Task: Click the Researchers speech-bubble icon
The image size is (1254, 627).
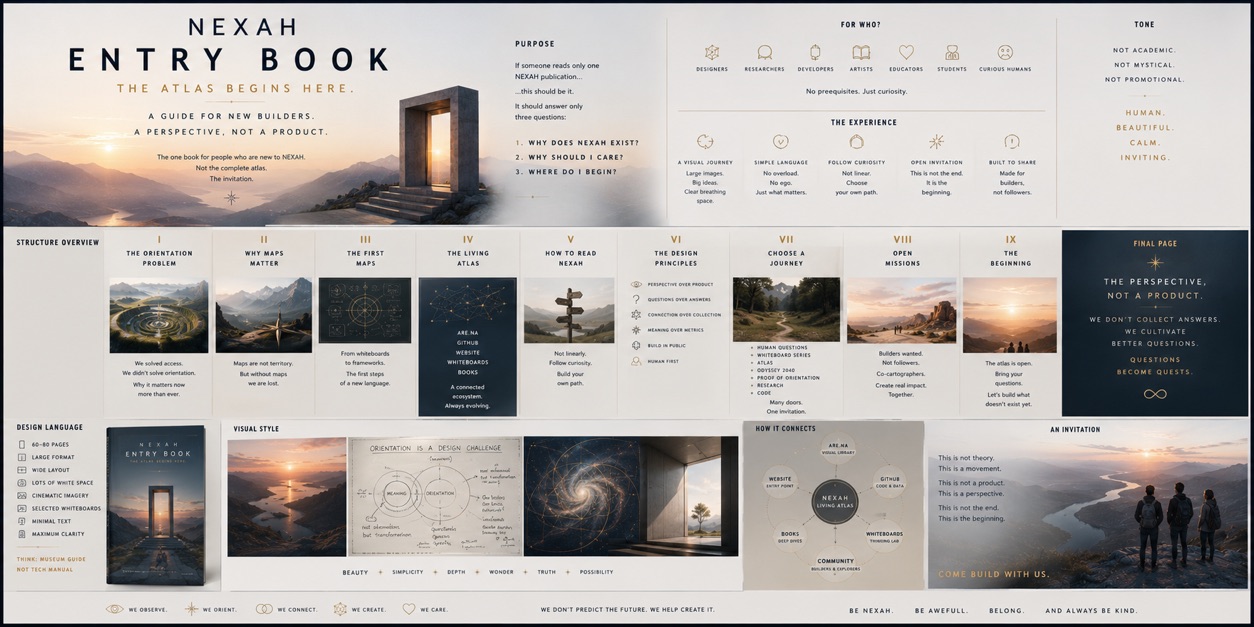Action: click(x=764, y=52)
